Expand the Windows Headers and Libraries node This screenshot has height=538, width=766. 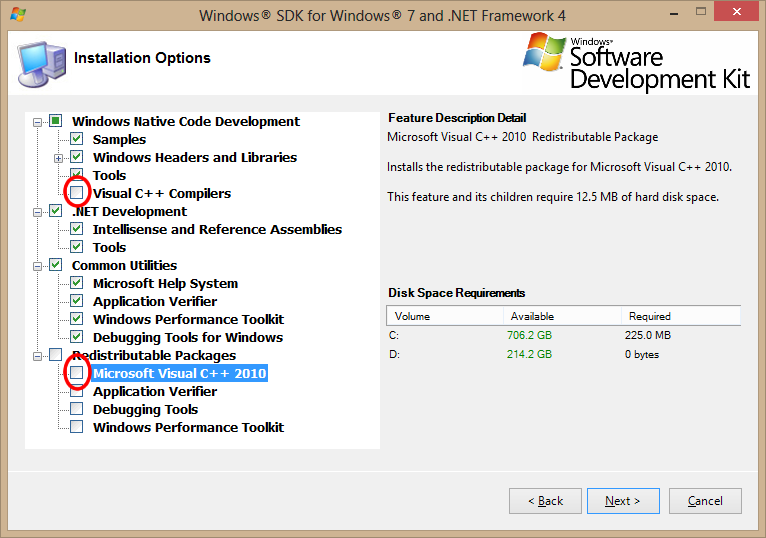coord(58,157)
